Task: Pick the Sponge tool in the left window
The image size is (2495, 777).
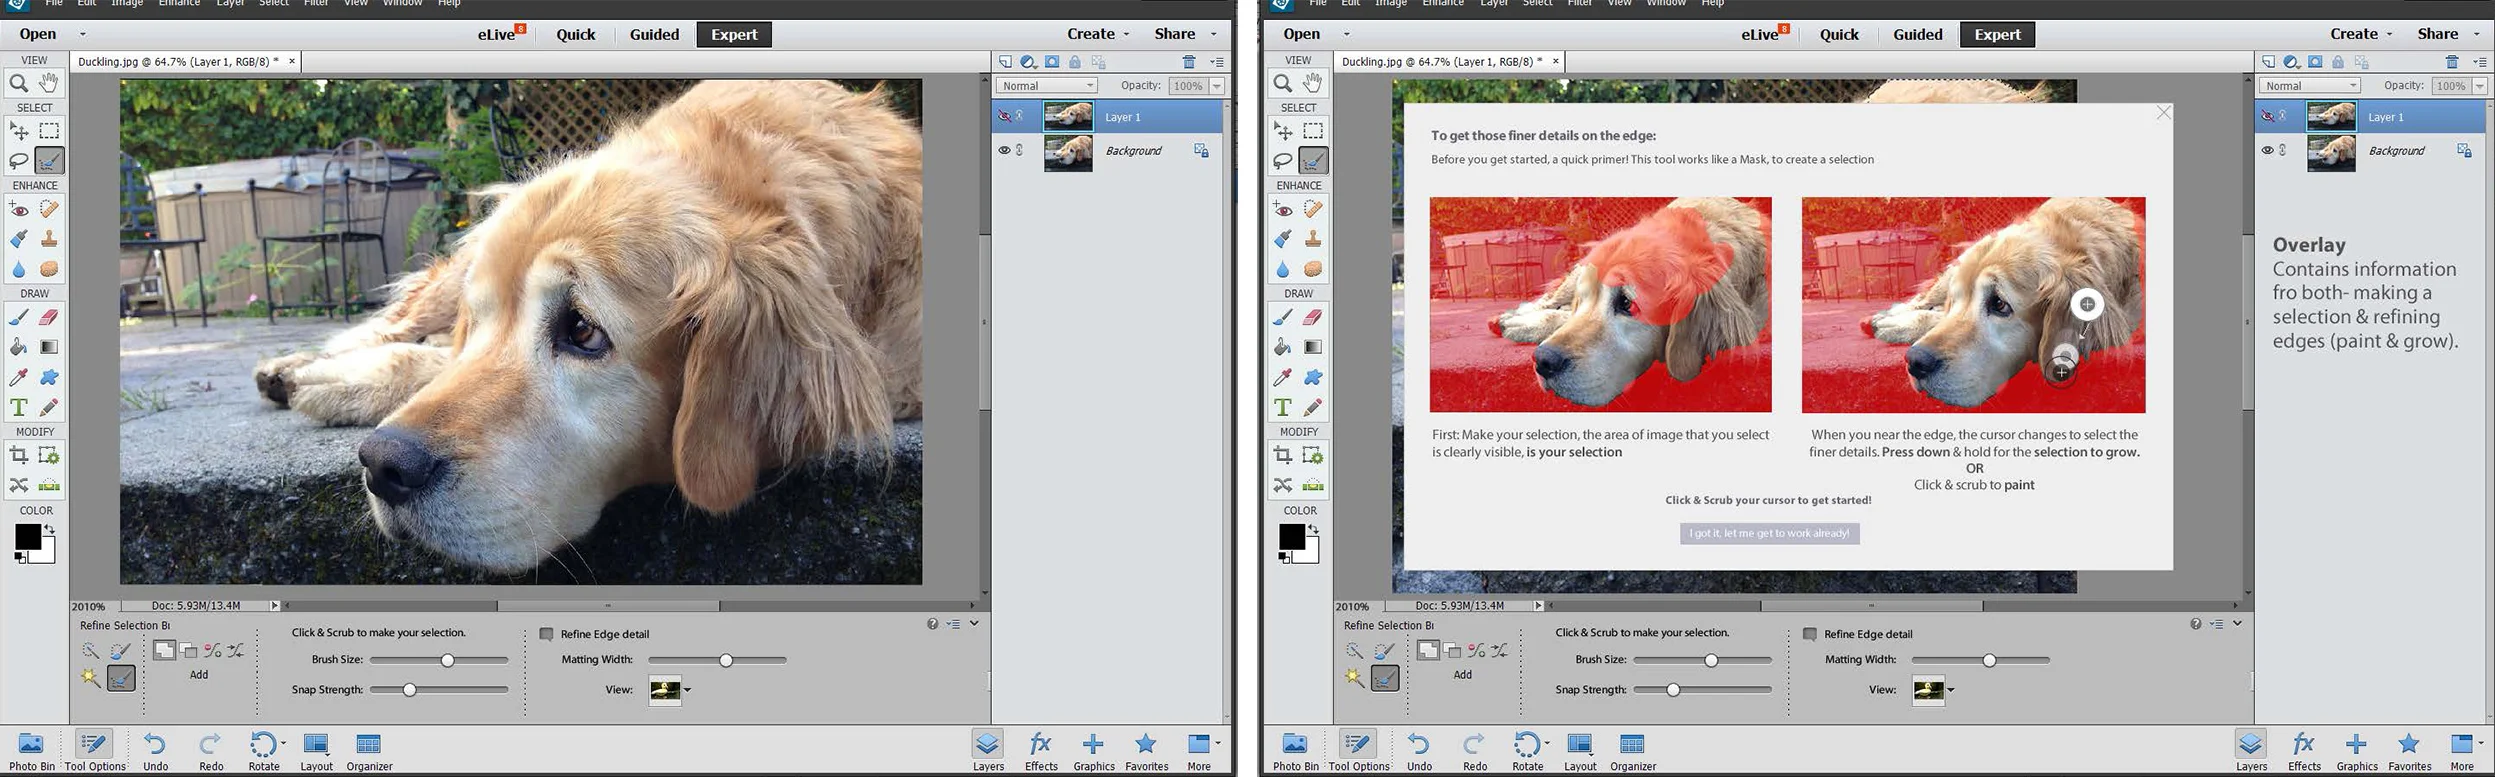Action: (48, 269)
